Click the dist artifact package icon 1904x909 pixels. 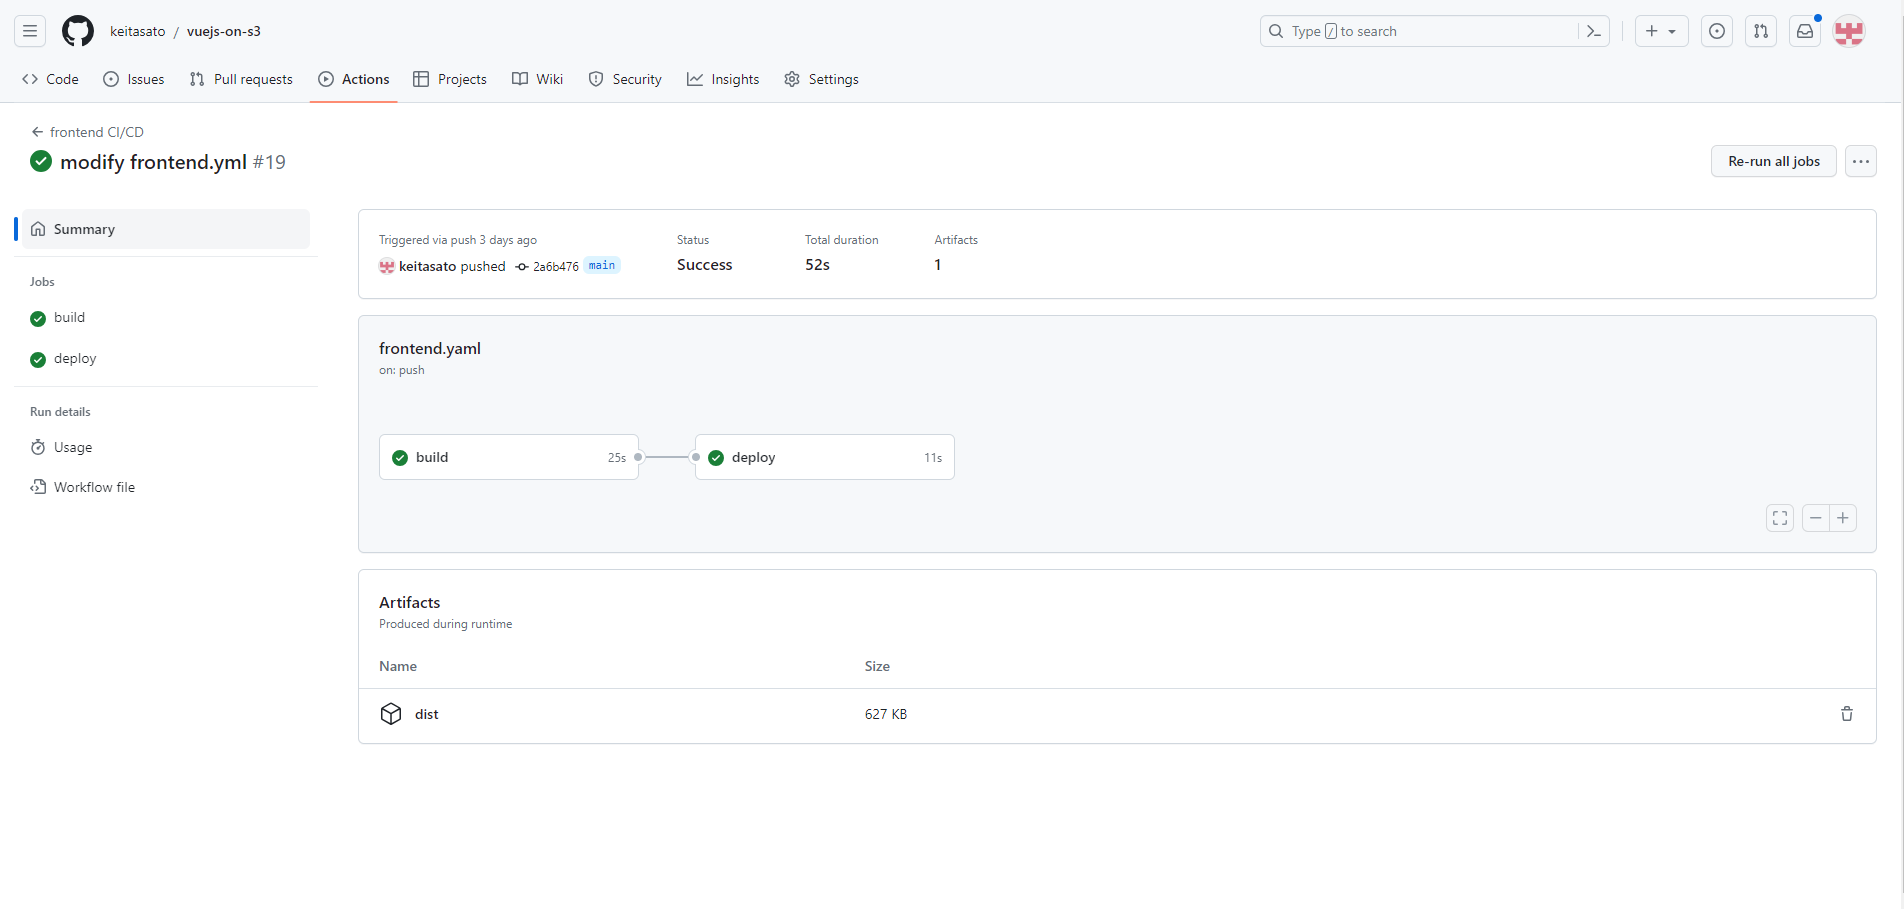pyautogui.click(x=391, y=714)
